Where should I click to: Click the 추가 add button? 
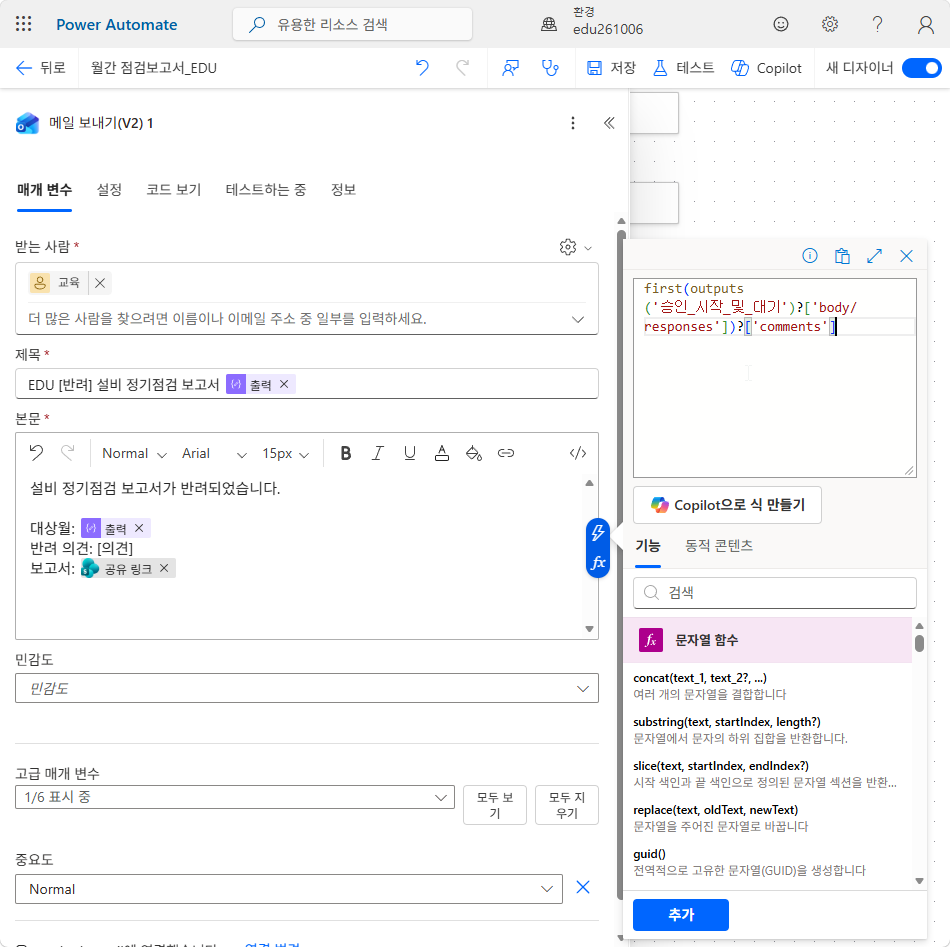pyautogui.click(x=680, y=915)
